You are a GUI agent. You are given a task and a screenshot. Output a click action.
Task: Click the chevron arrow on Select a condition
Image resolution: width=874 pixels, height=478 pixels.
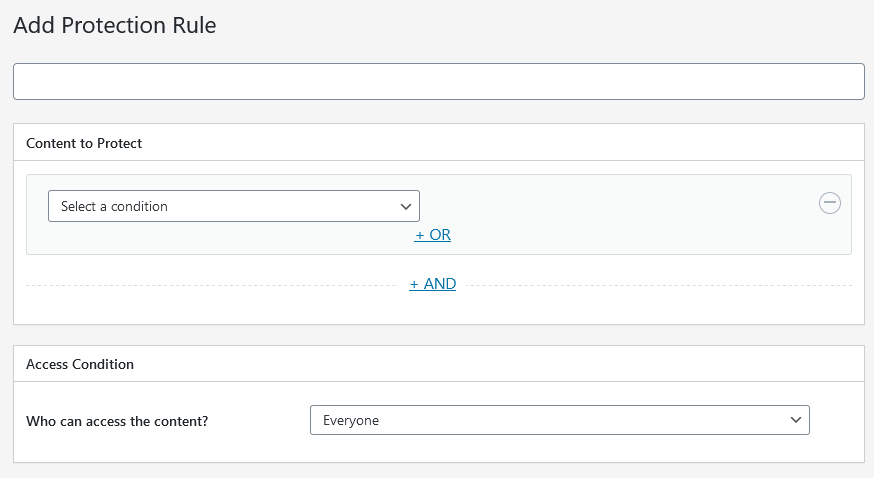point(406,207)
